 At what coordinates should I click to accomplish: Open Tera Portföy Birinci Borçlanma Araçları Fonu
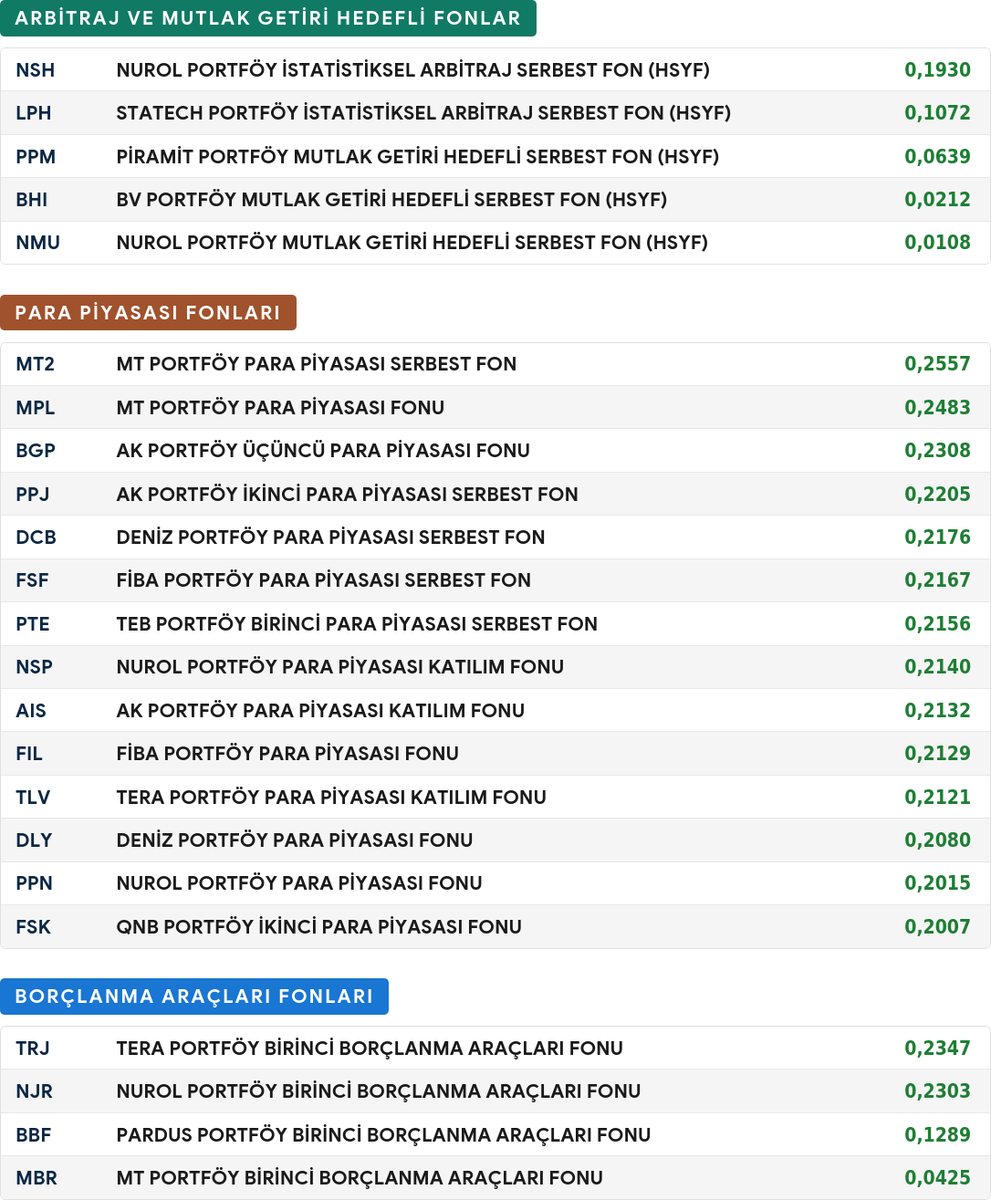coord(370,1048)
